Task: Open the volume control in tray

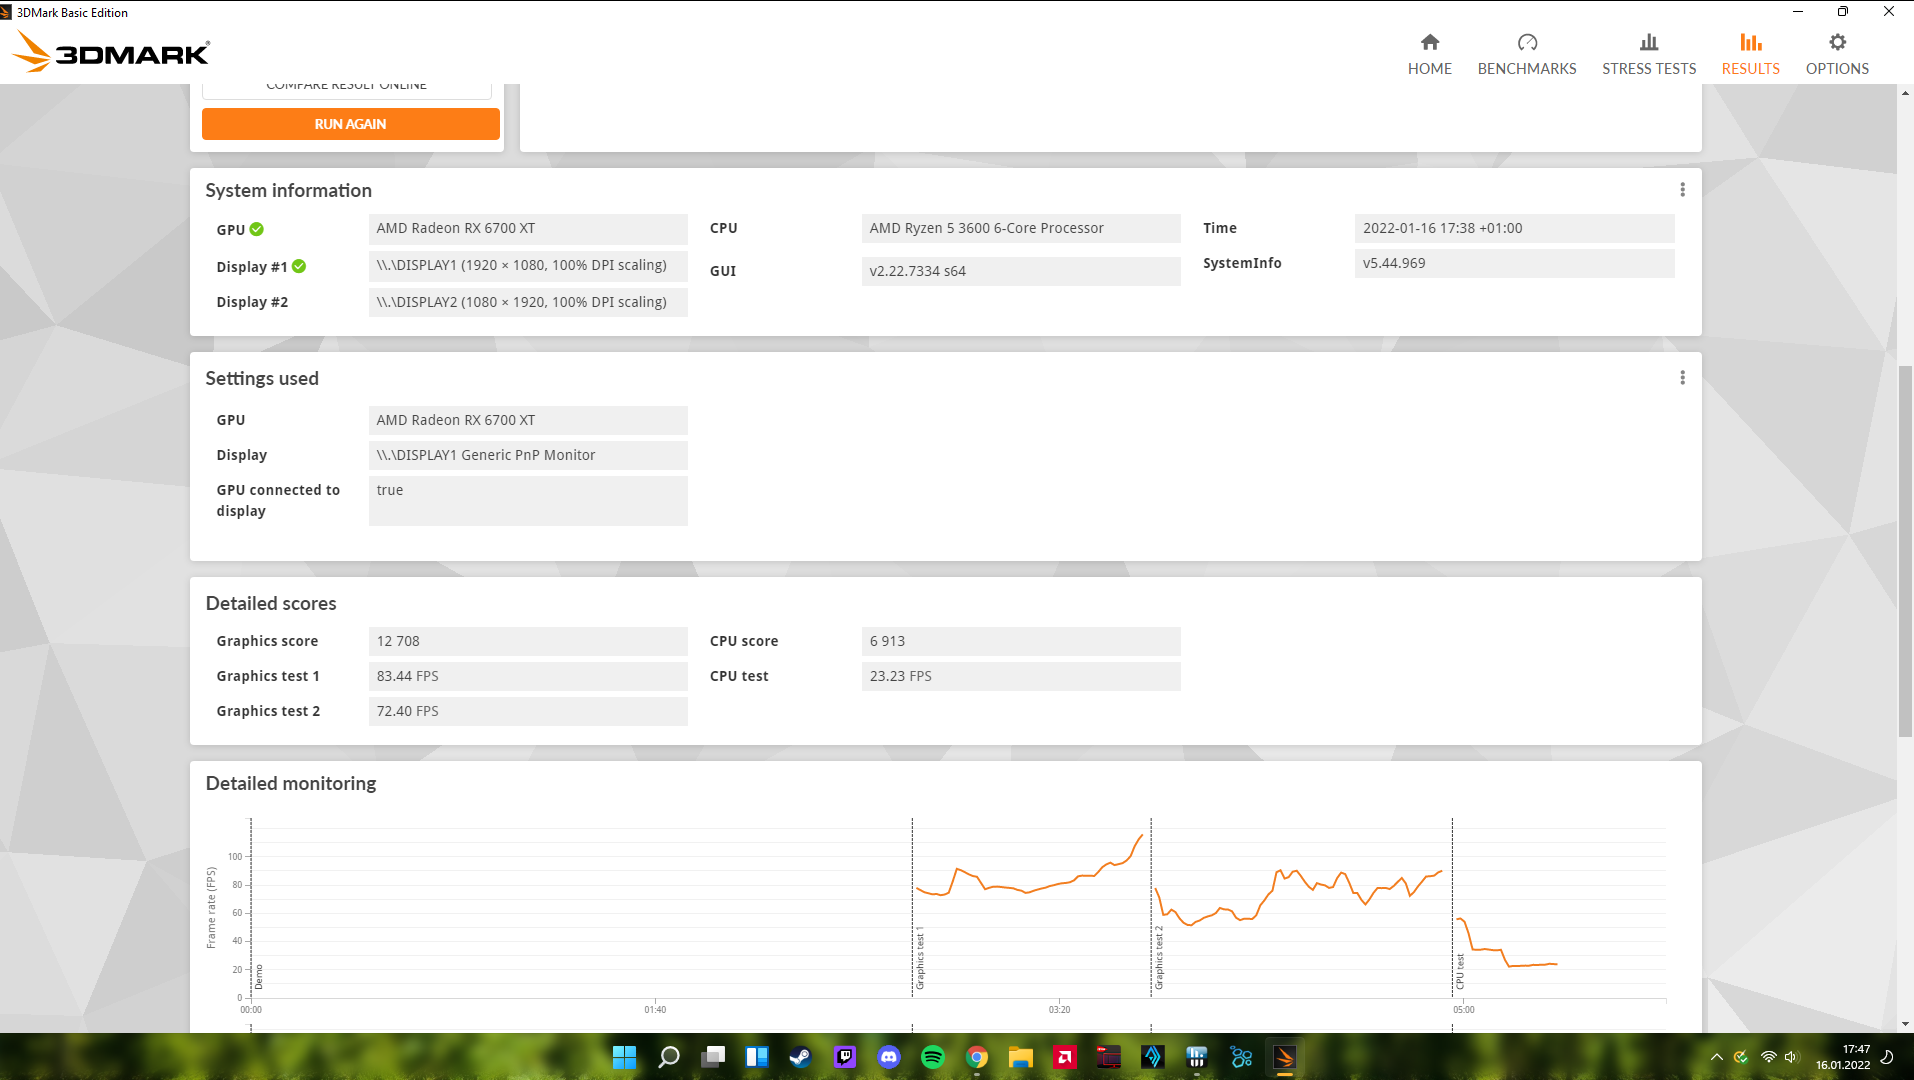Action: (x=1791, y=1057)
